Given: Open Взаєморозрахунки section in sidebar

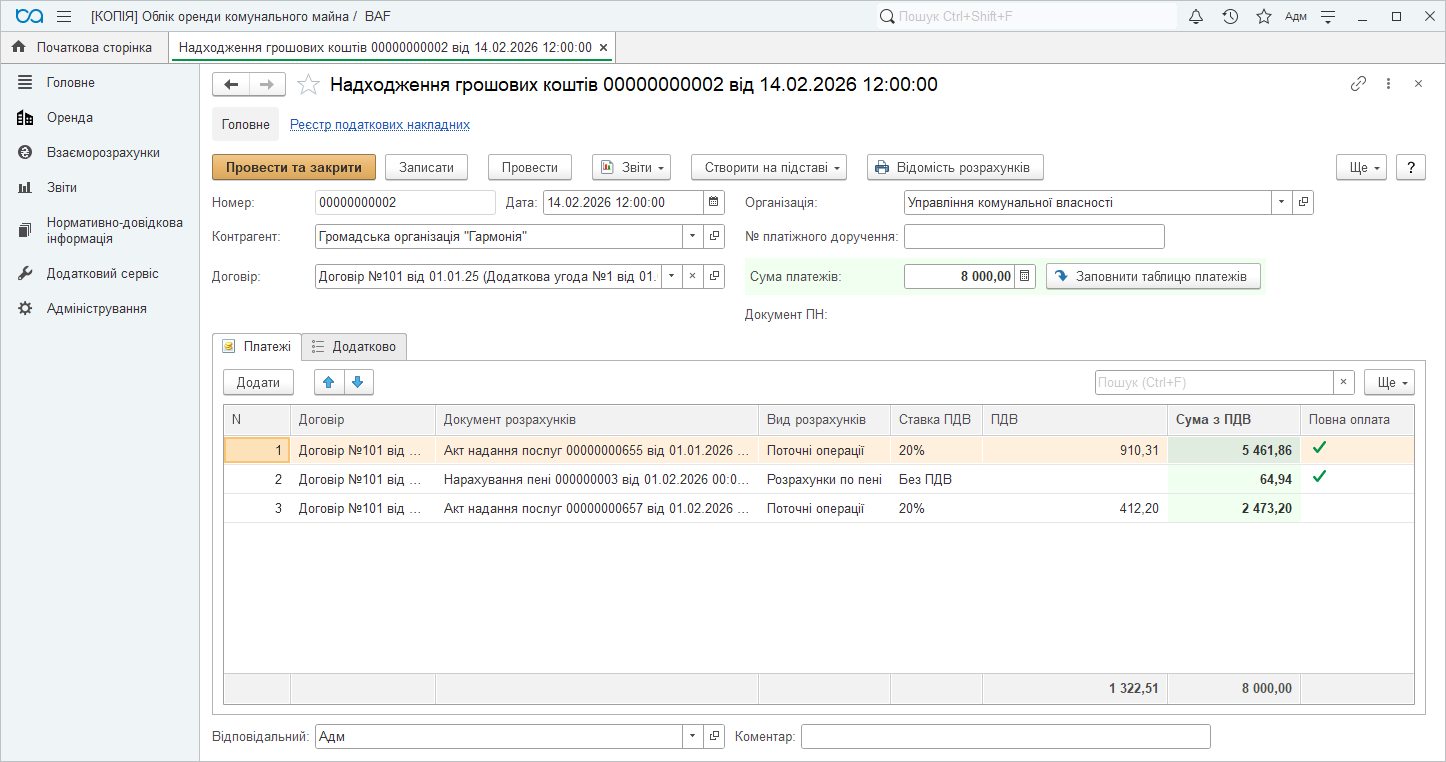Looking at the screenshot, I should pos(103,153).
